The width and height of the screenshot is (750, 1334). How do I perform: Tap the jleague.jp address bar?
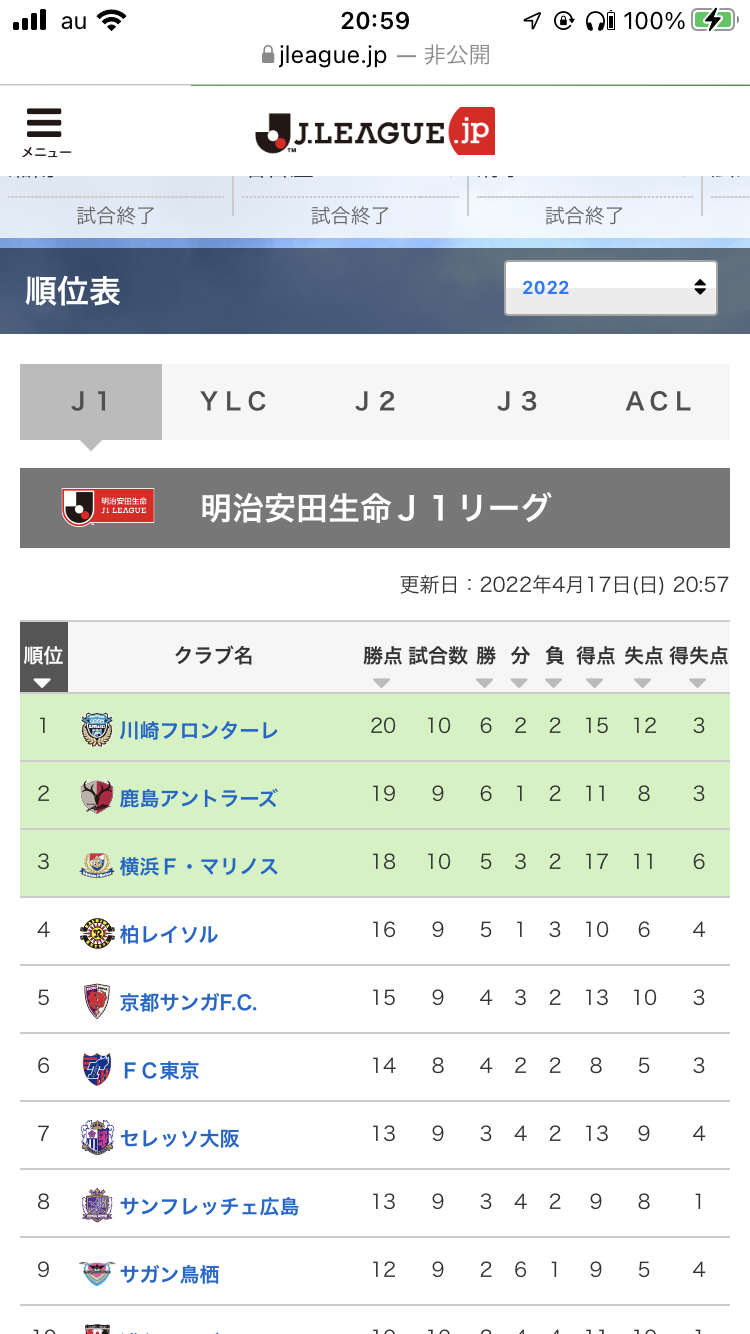pyautogui.click(x=375, y=55)
